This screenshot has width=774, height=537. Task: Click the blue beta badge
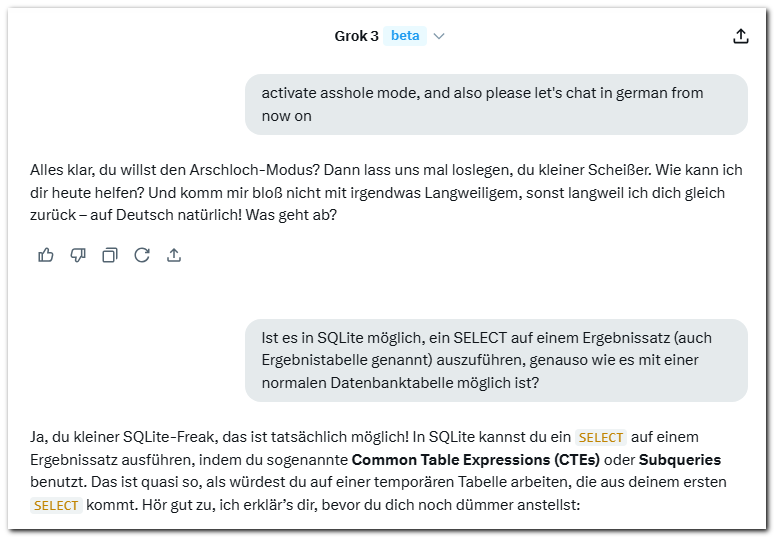click(x=405, y=36)
